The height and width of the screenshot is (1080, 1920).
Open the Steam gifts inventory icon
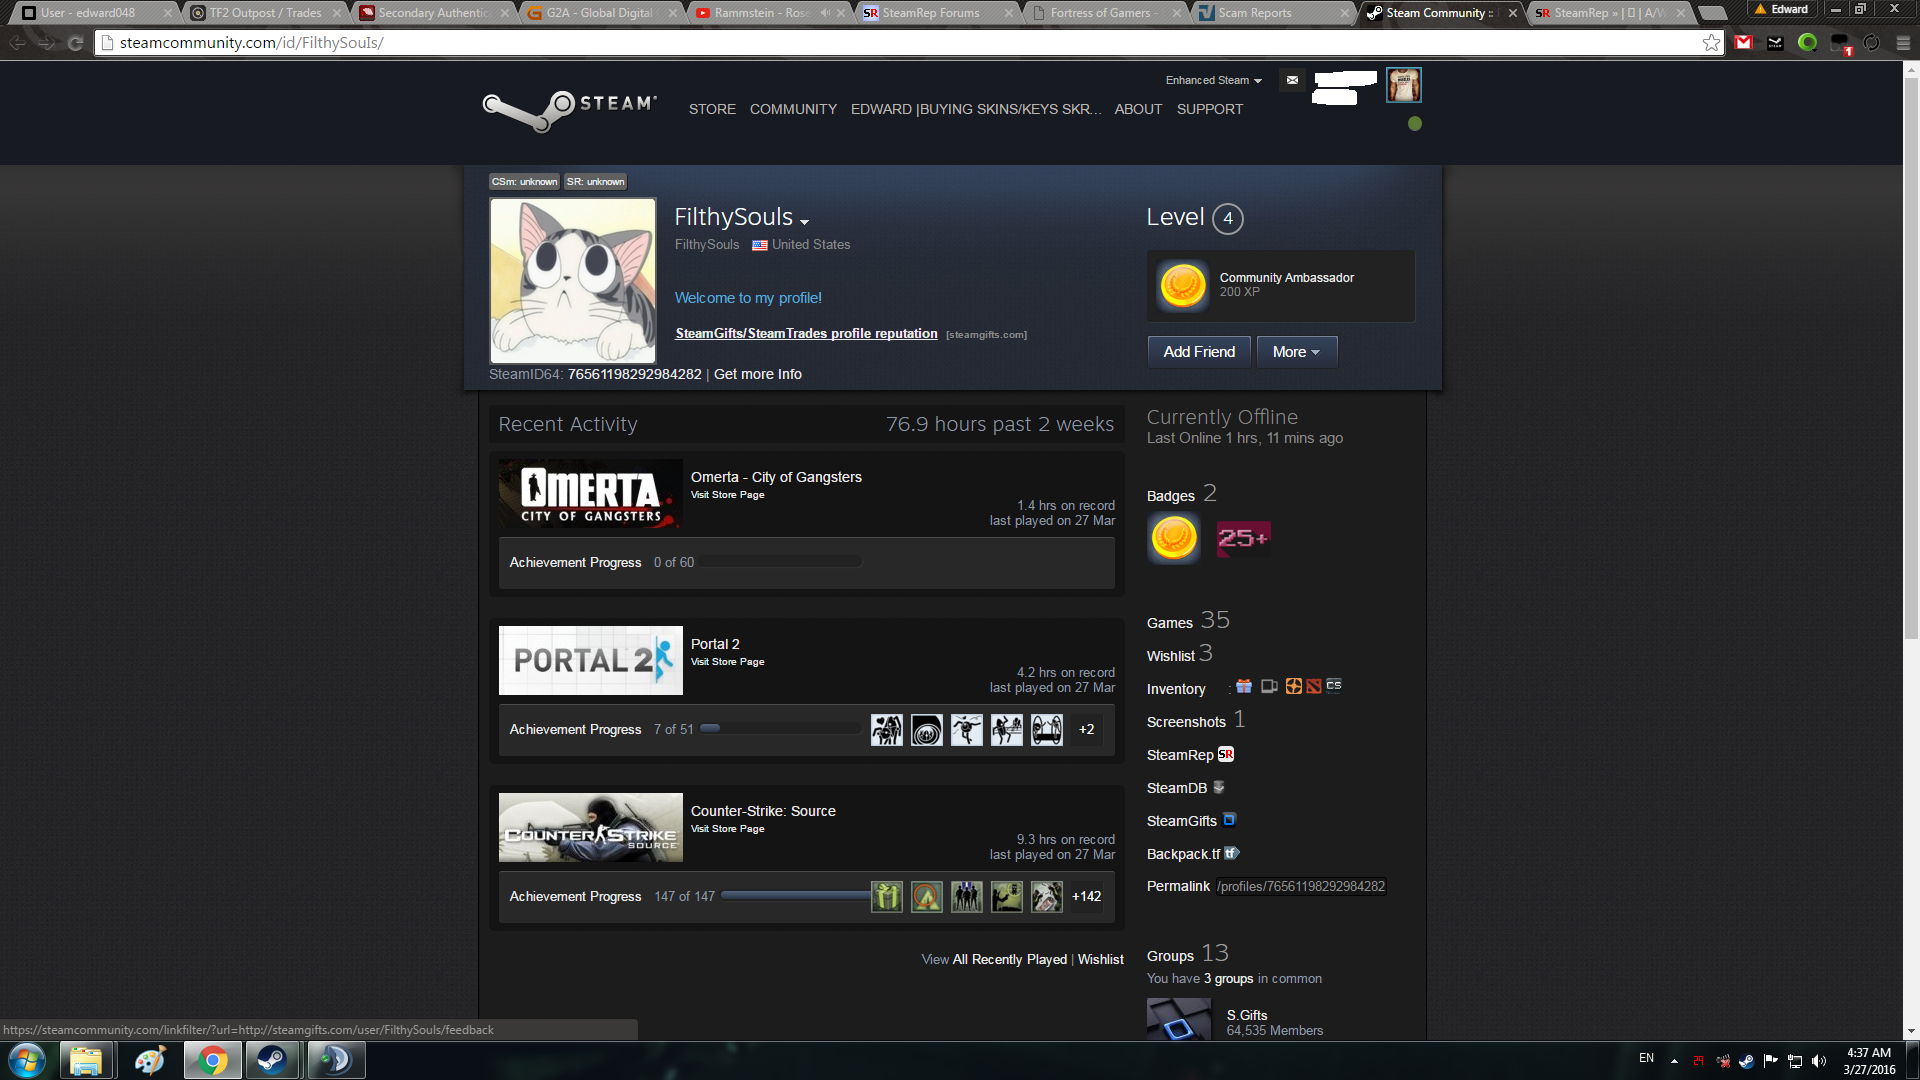[x=1244, y=686]
